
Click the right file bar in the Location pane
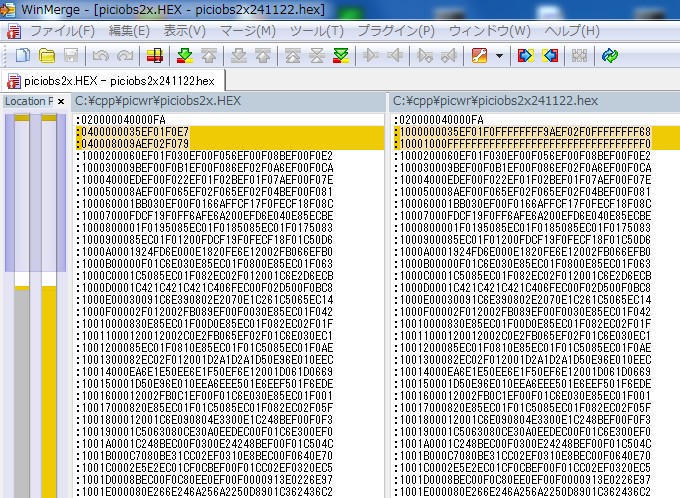pos(49,305)
